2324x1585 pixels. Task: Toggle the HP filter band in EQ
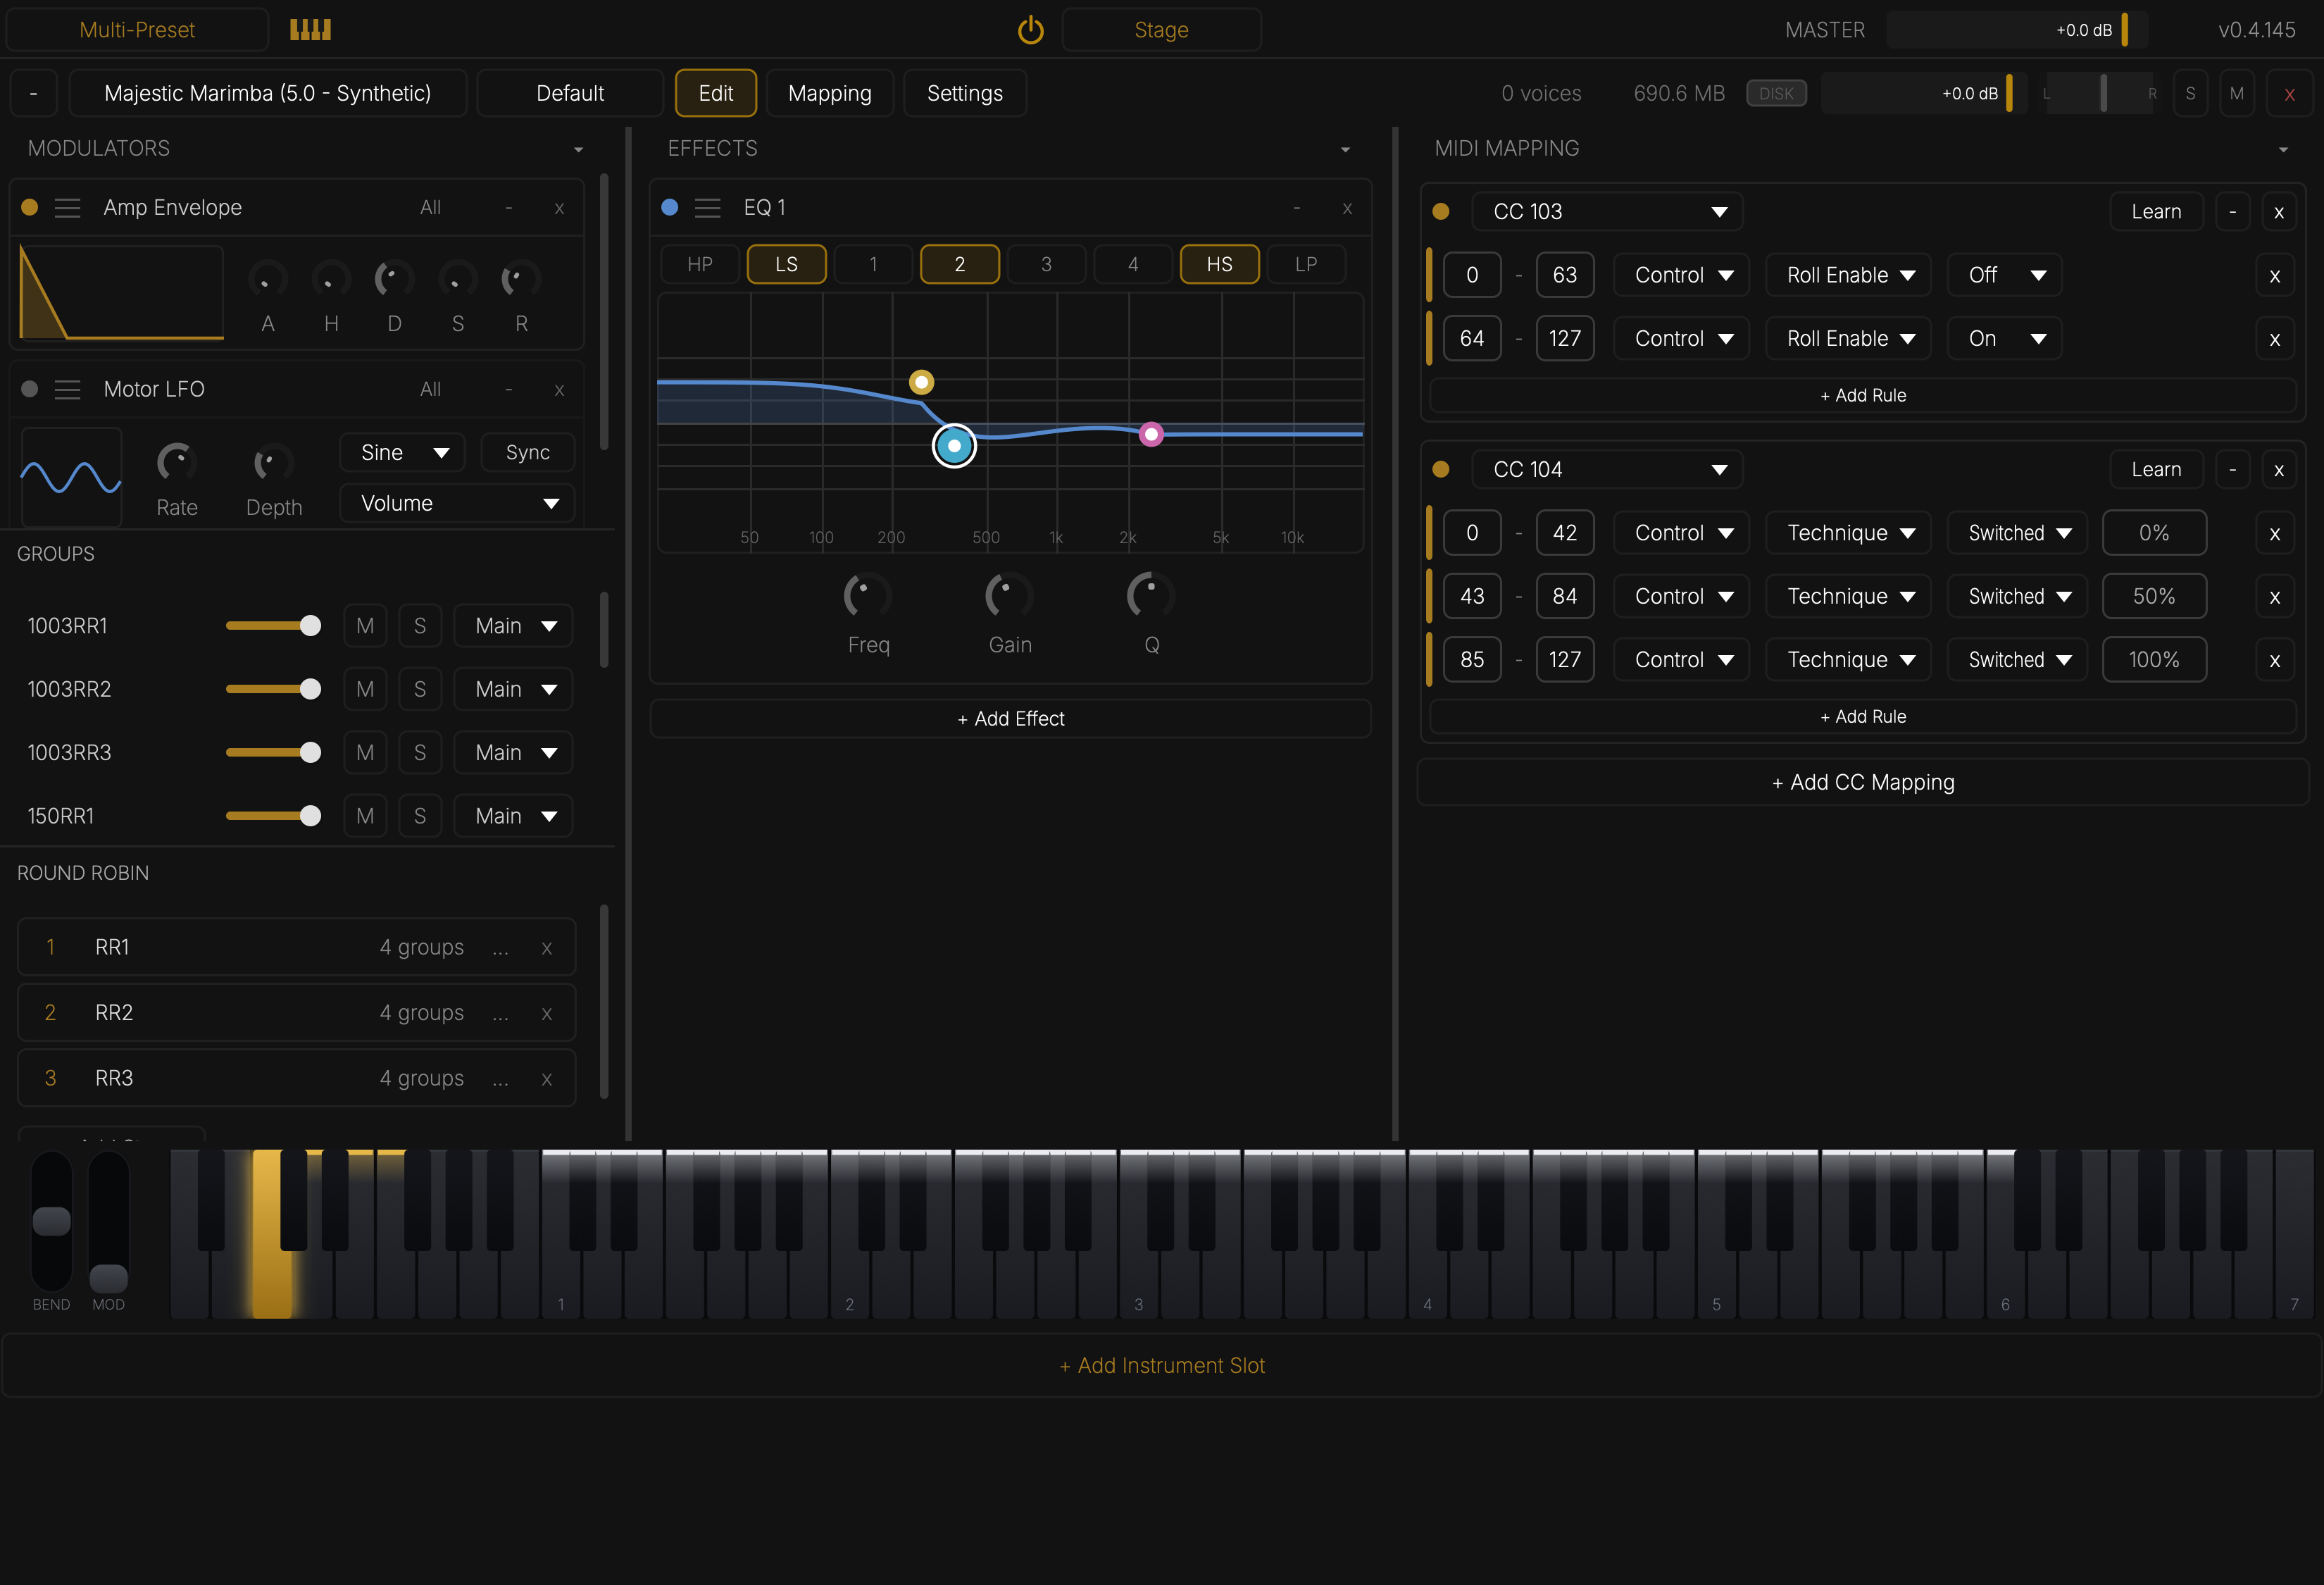click(x=700, y=264)
